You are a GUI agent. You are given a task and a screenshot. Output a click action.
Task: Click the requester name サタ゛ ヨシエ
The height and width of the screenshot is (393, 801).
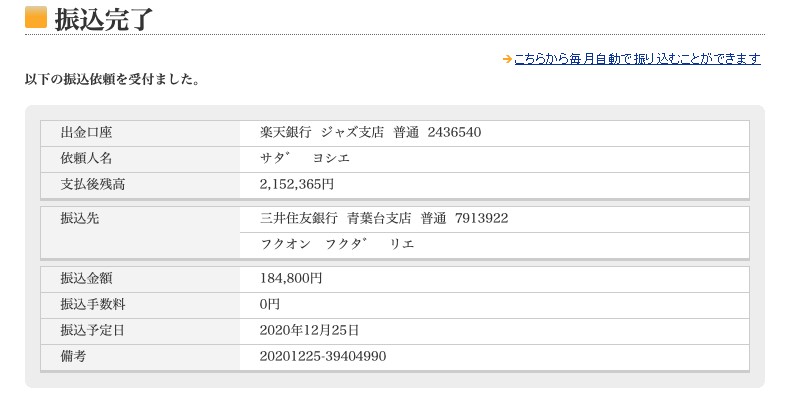304,159
